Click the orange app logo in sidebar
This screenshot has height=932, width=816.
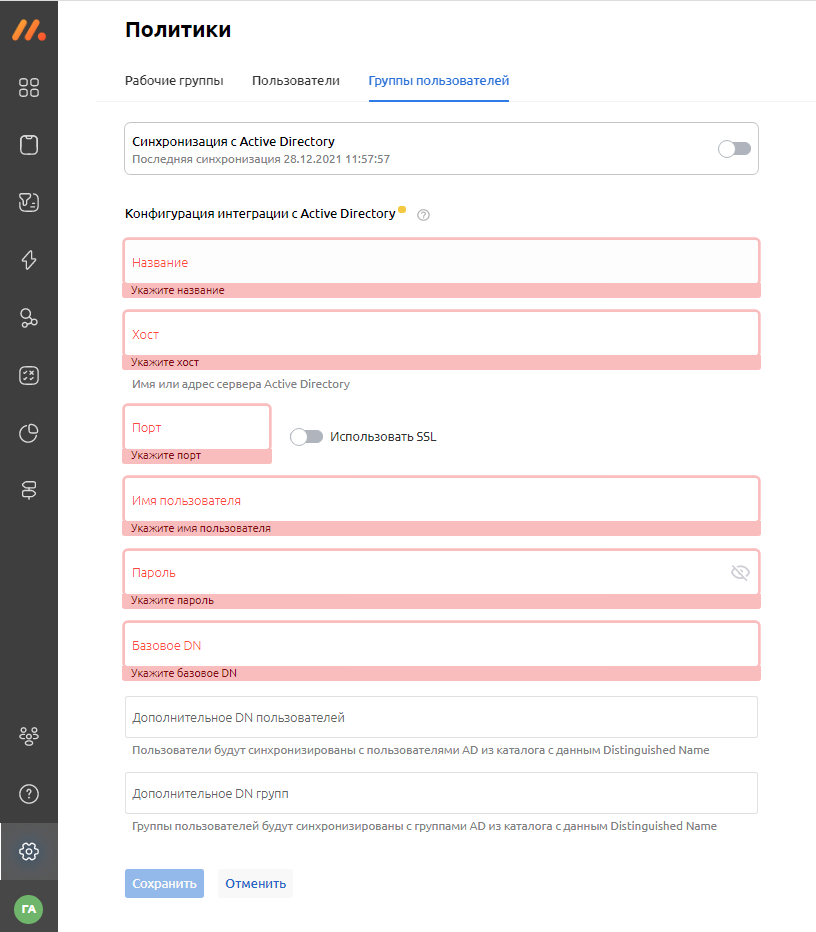(x=29, y=30)
